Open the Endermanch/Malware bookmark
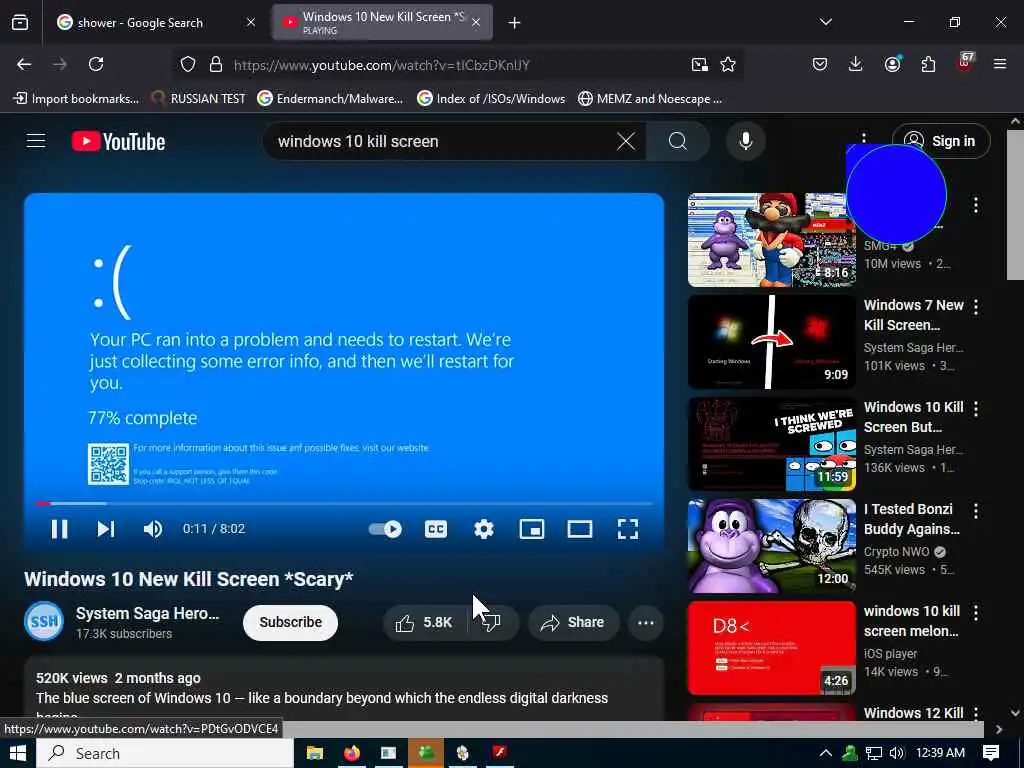 [330, 99]
